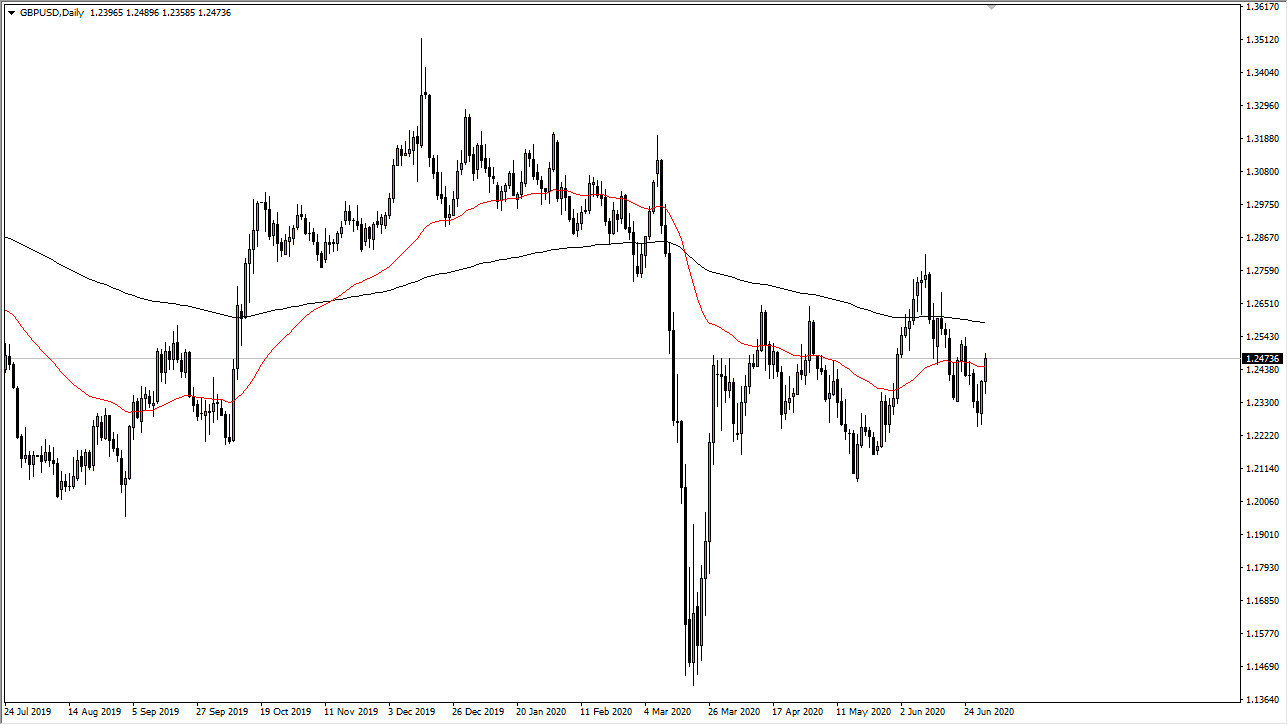
Task: Click price level 1.27590 on the axis
Action: point(1262,271)
